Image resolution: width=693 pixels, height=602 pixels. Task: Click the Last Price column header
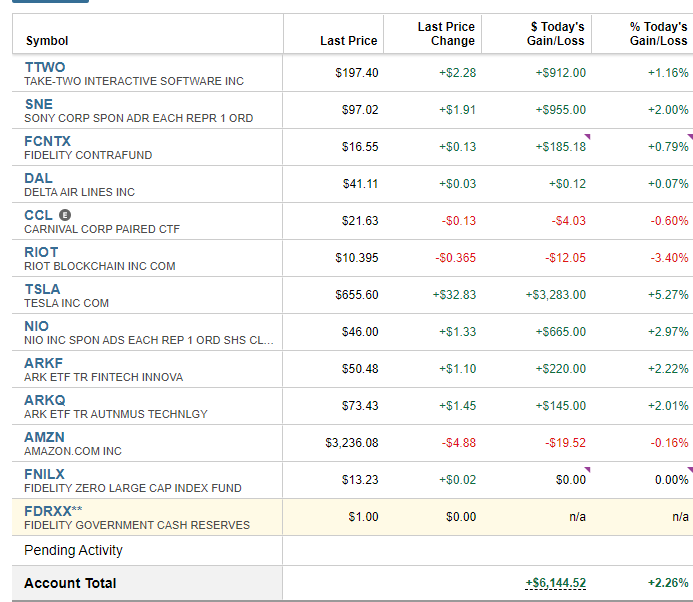pos(349,41)
